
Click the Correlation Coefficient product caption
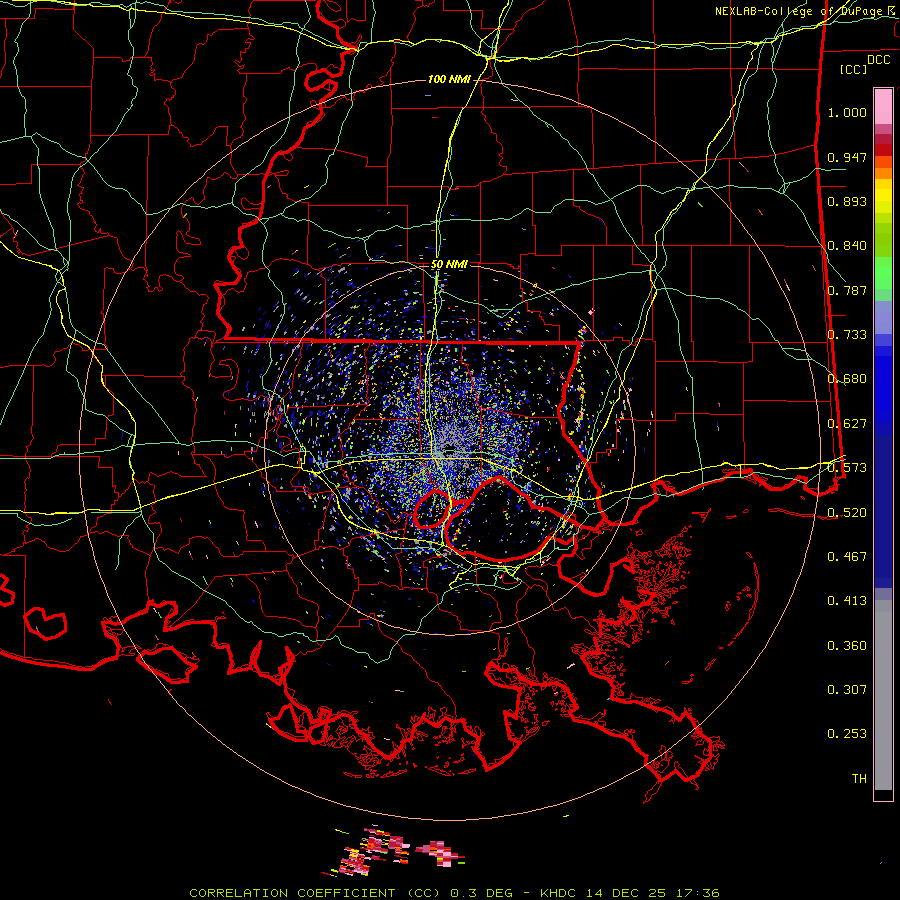[454, 893]
